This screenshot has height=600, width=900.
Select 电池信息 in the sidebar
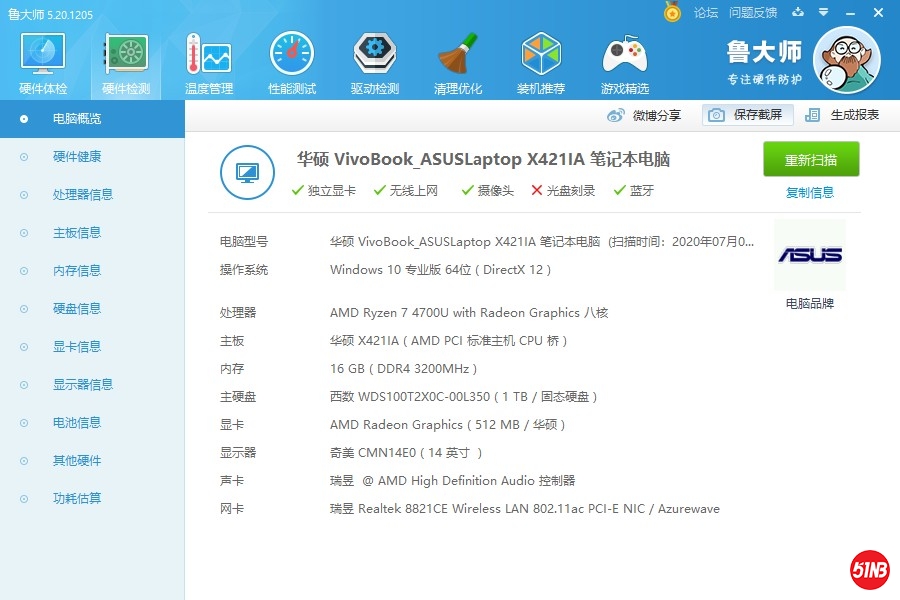(77, 423)
